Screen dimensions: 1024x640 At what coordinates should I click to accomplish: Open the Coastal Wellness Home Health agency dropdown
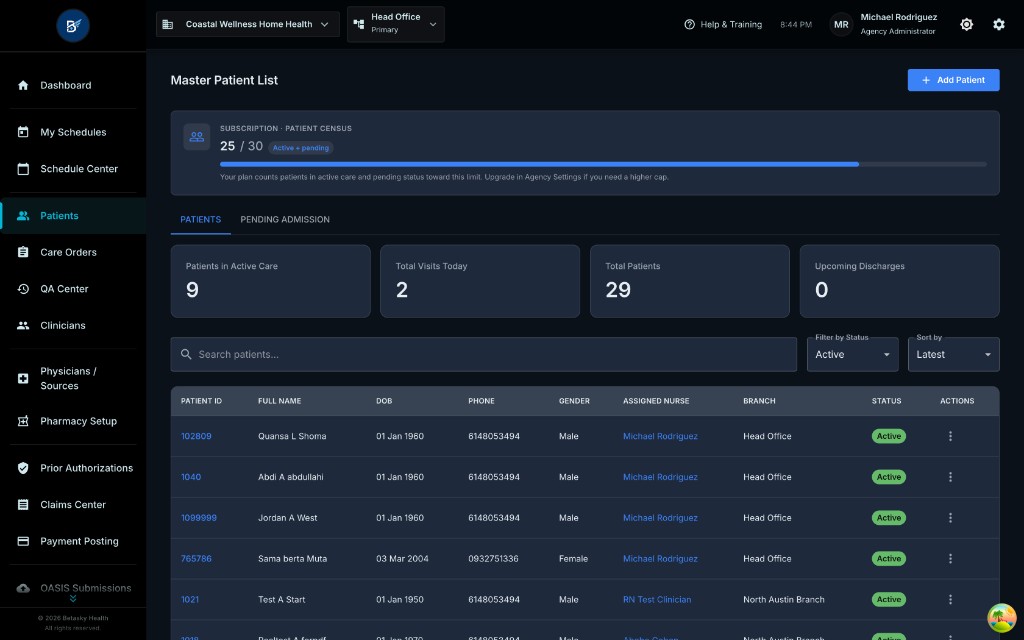248,24
